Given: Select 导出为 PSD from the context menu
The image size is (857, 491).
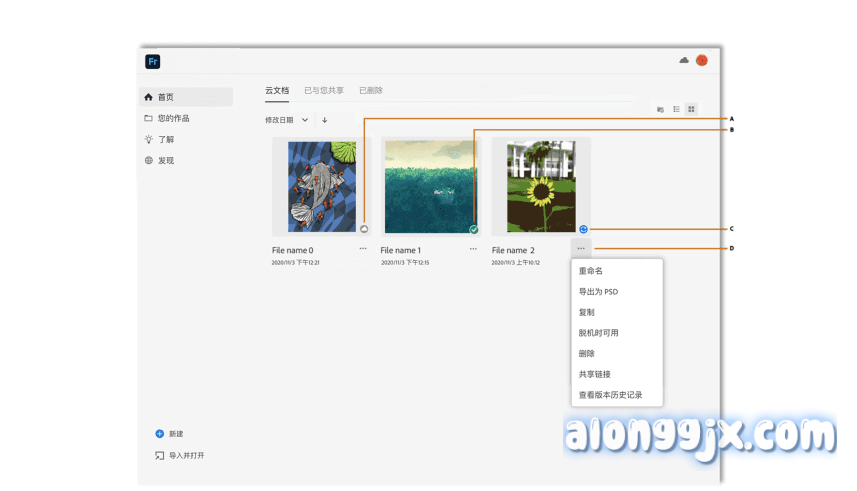Looking at the screenshot, I should pyautogui.click(x=599, y=292).
